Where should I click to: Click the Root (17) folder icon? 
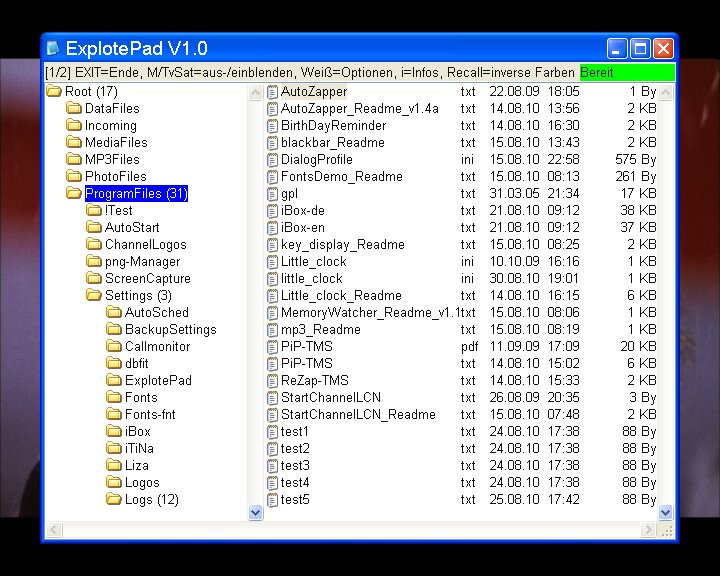point(54,92)
